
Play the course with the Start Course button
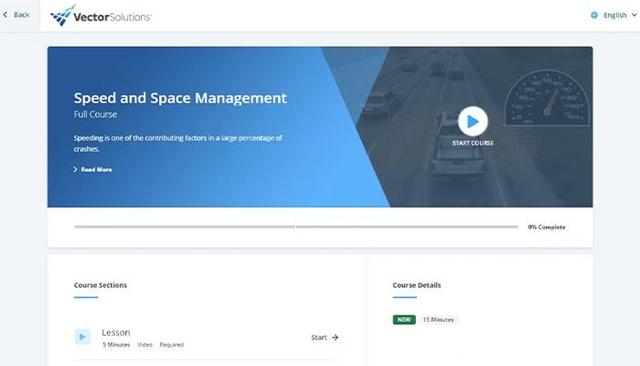[473, 121]
